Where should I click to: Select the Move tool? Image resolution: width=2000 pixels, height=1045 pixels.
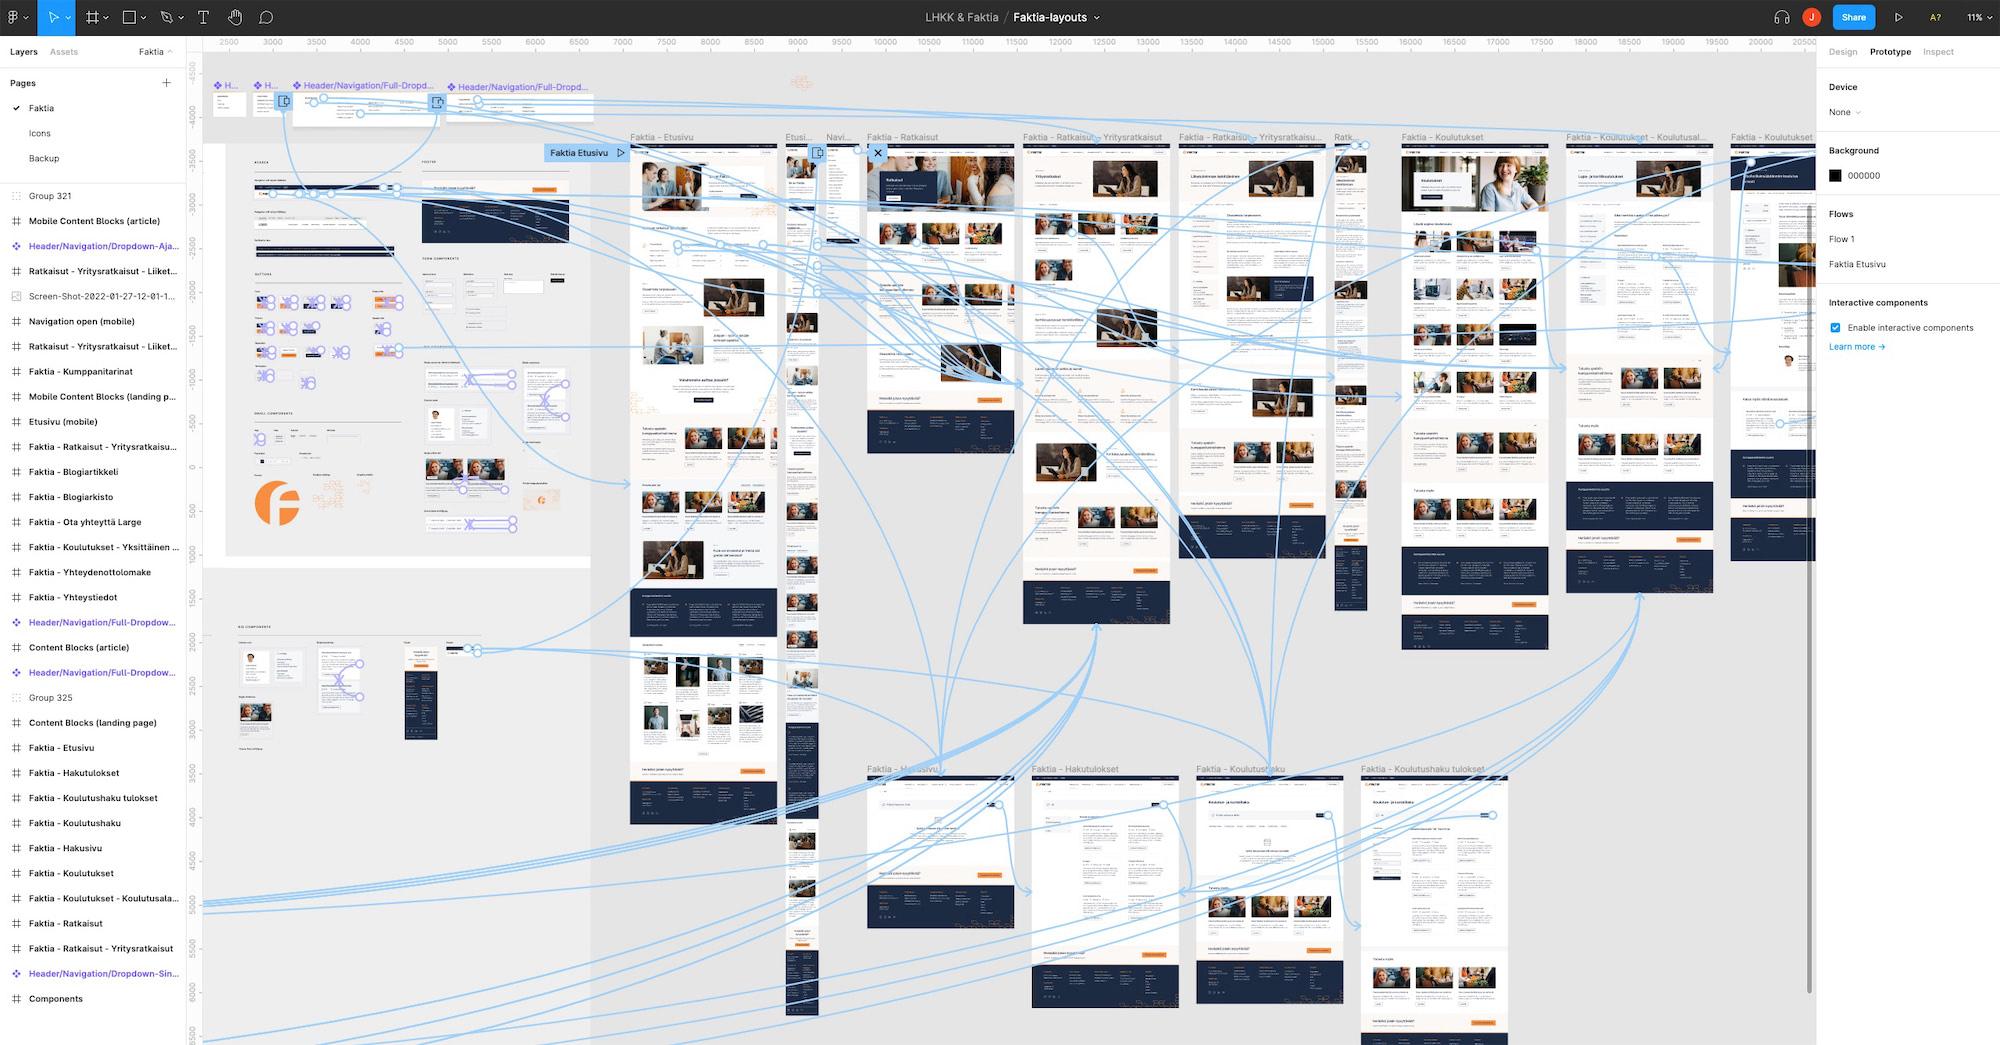click(x=53, y=17)
